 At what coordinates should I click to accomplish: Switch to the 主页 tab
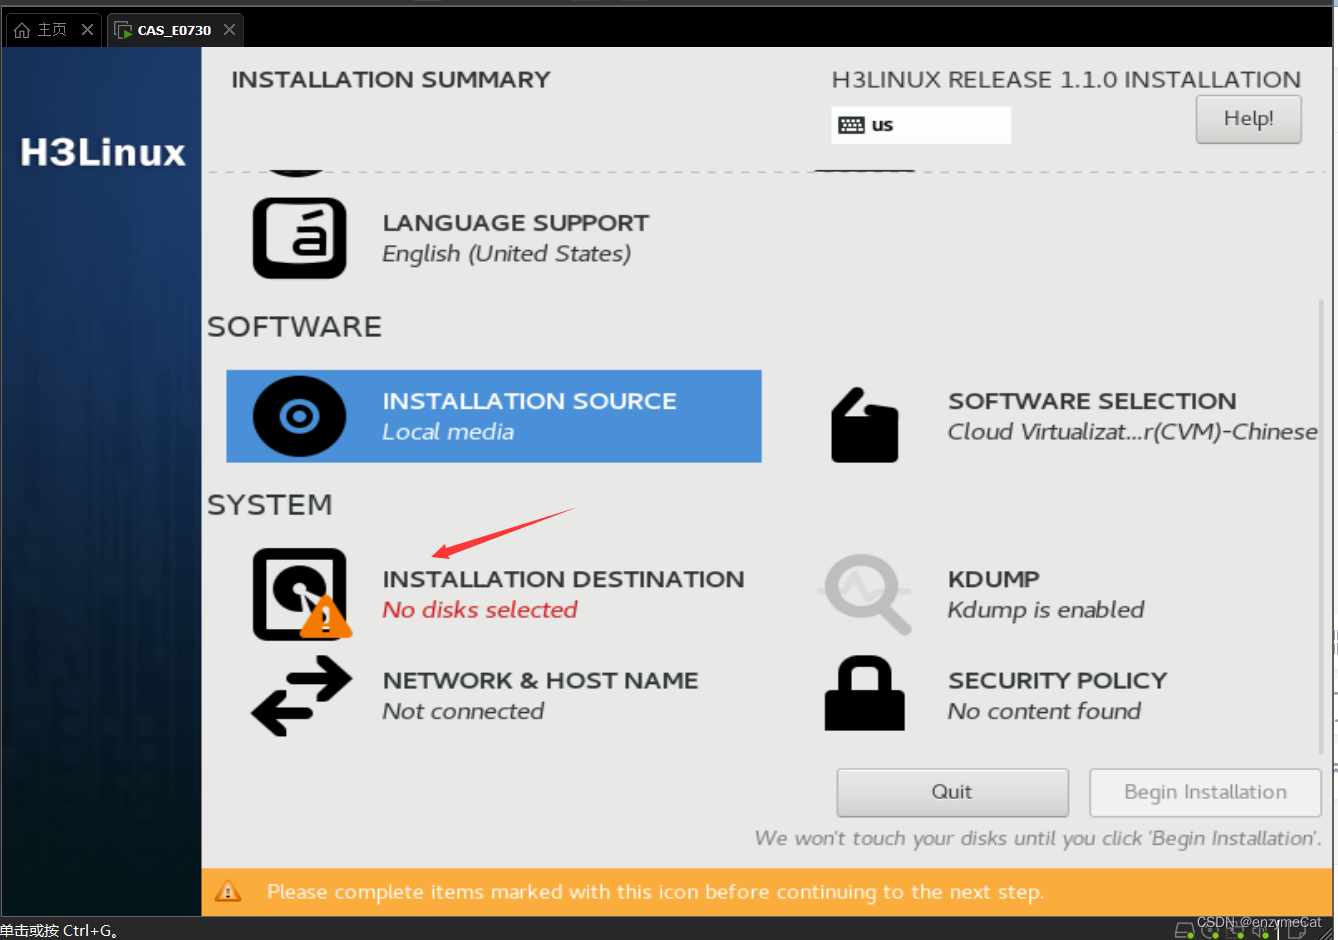click(x=53, y=30)
